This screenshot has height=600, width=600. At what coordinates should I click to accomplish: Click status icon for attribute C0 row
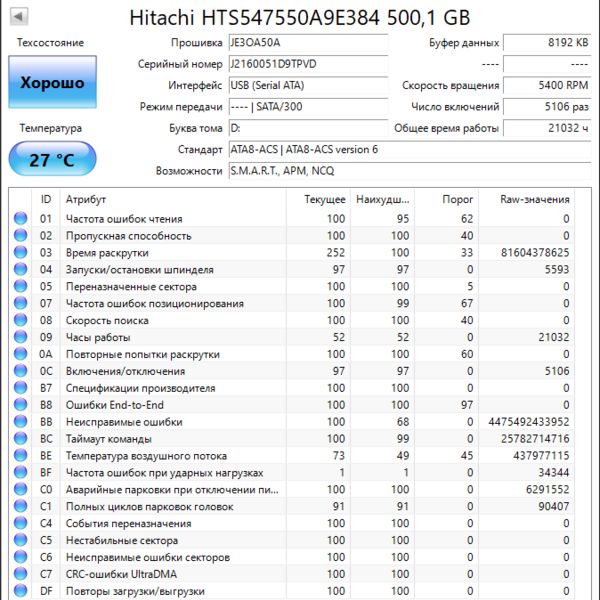(21, 489)
